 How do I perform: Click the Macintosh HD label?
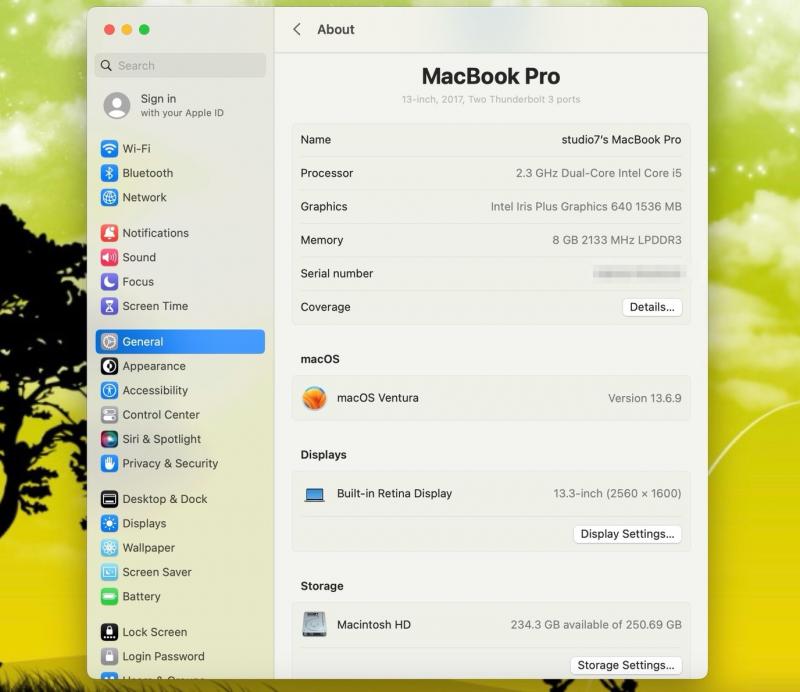pyautogui.click(x=373, y=625)
